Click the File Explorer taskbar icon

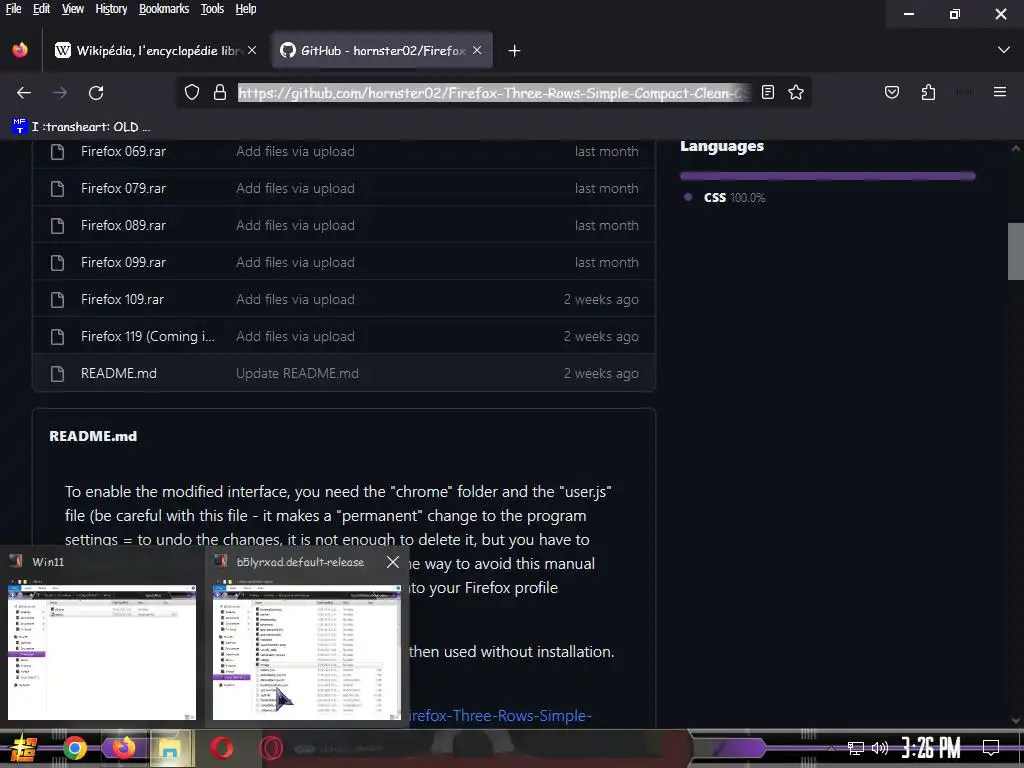point(170,748)
